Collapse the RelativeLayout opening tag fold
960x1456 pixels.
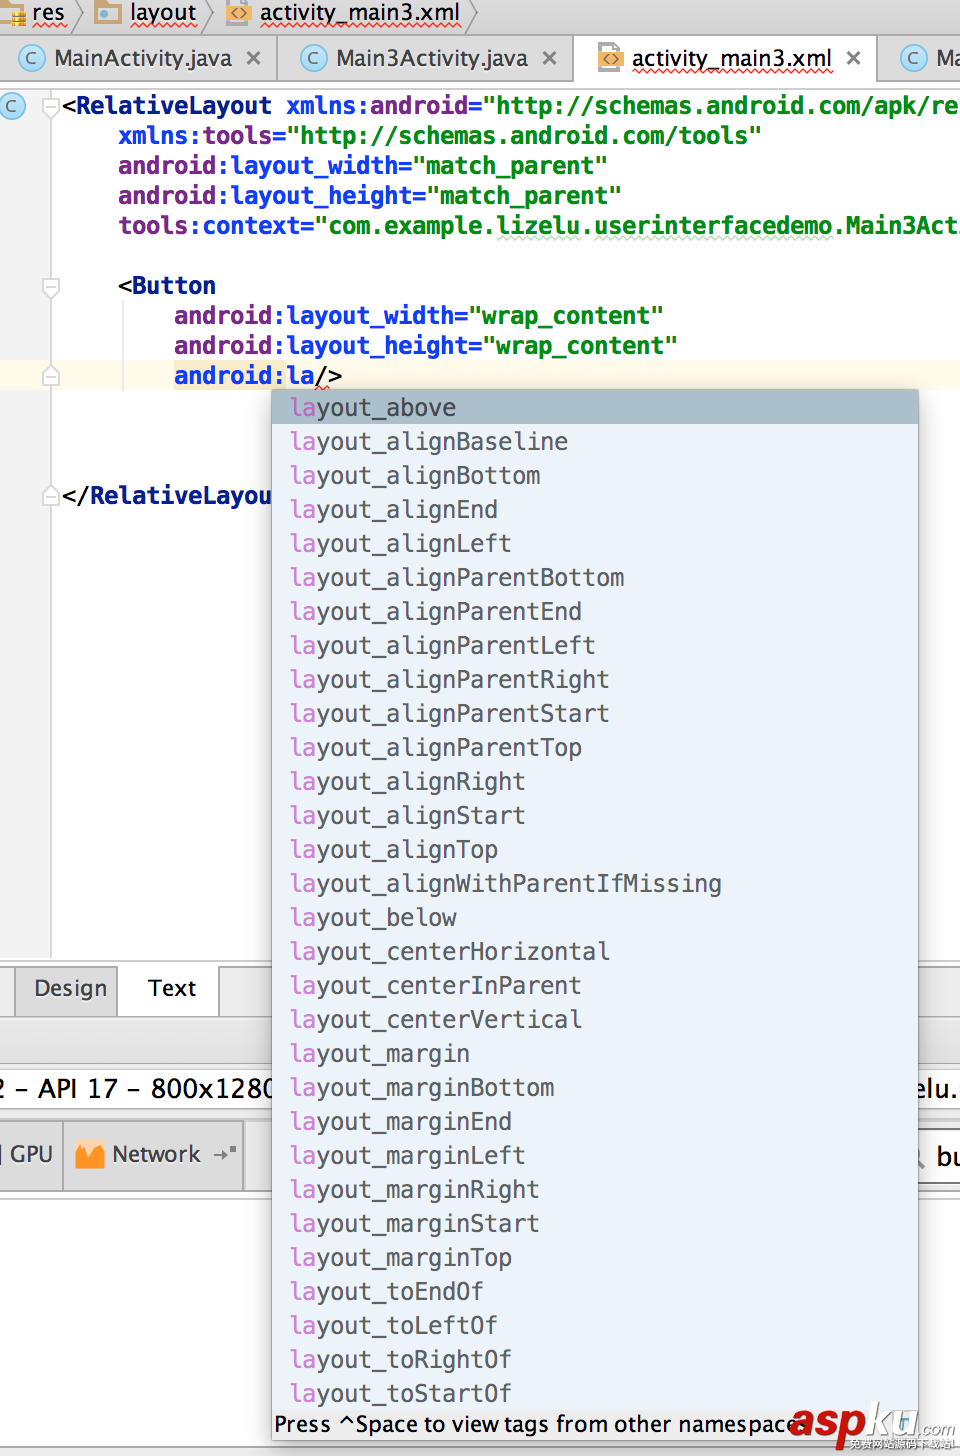point(51,107)
